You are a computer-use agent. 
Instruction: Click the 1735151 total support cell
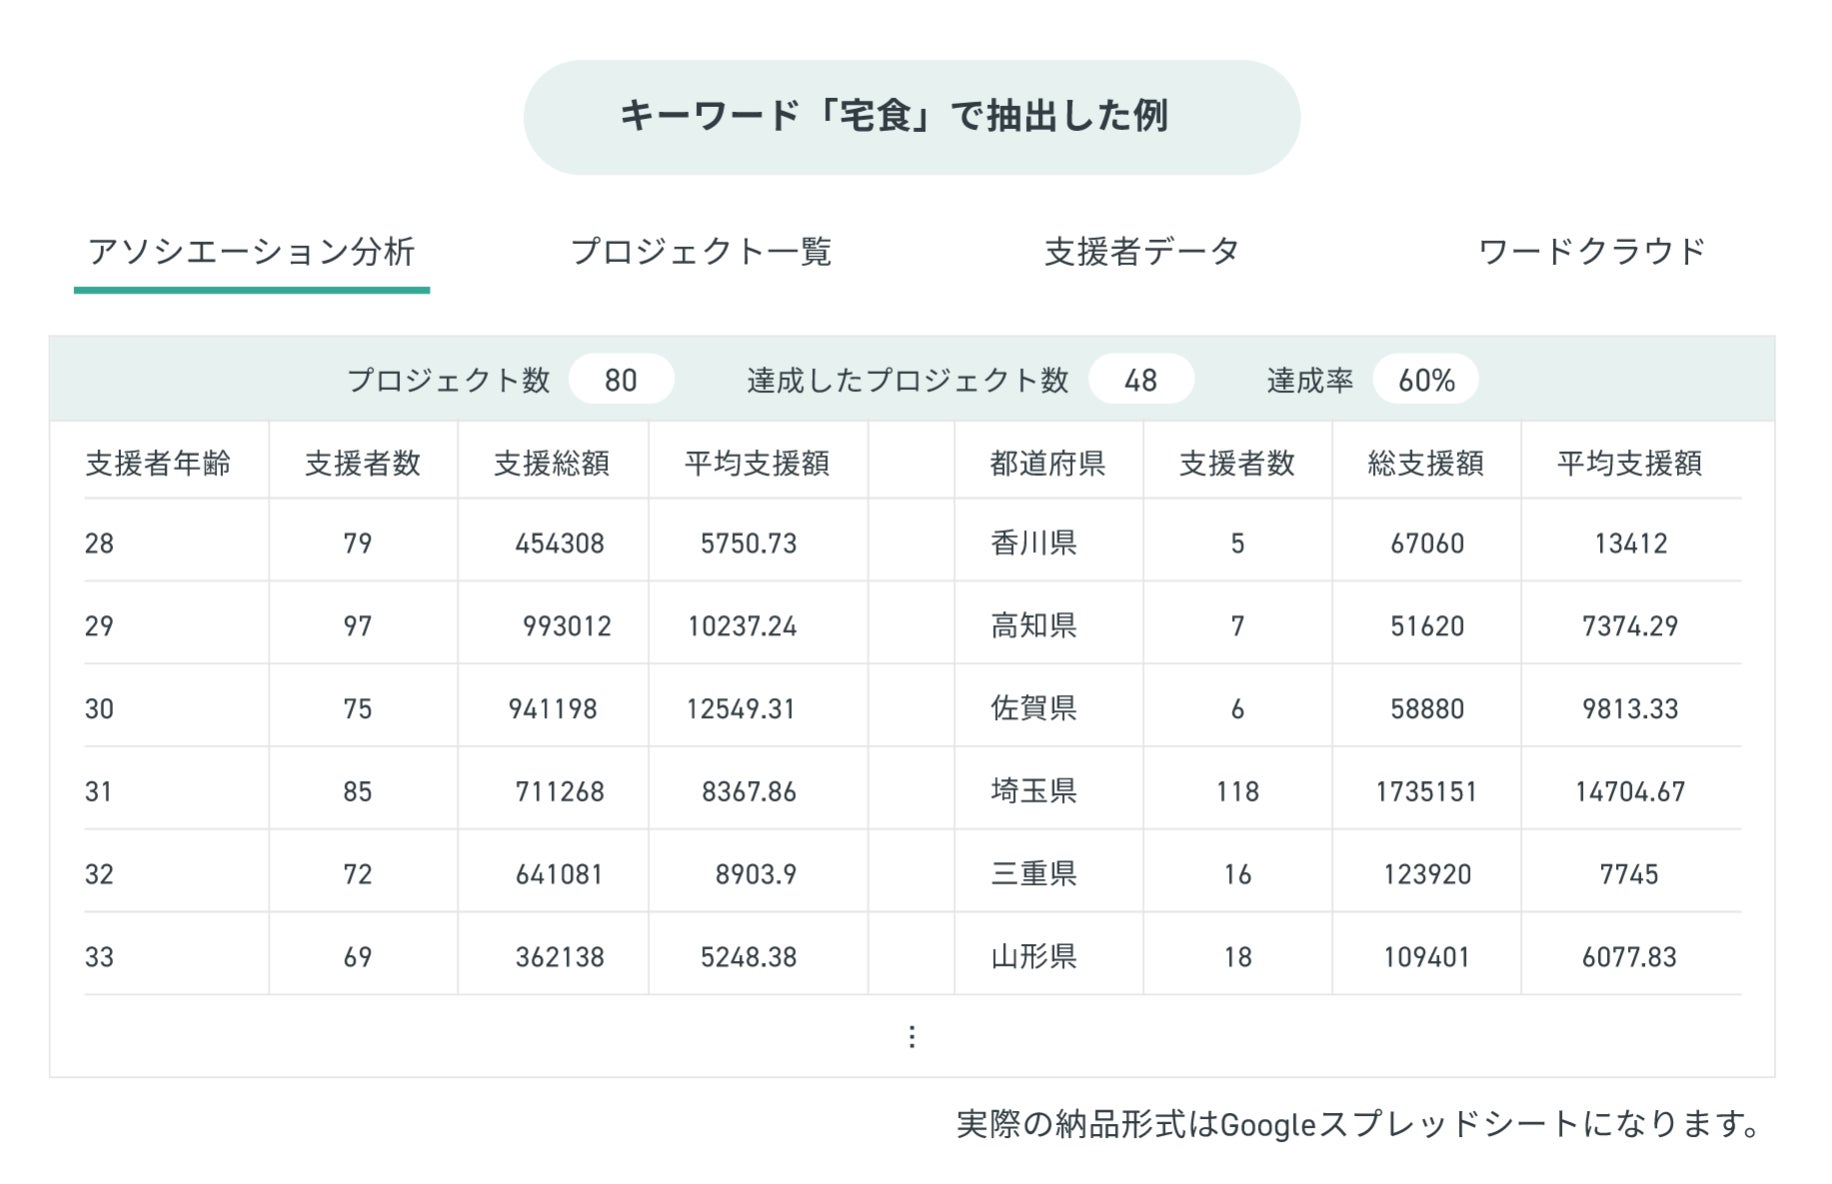(1425, 791)
